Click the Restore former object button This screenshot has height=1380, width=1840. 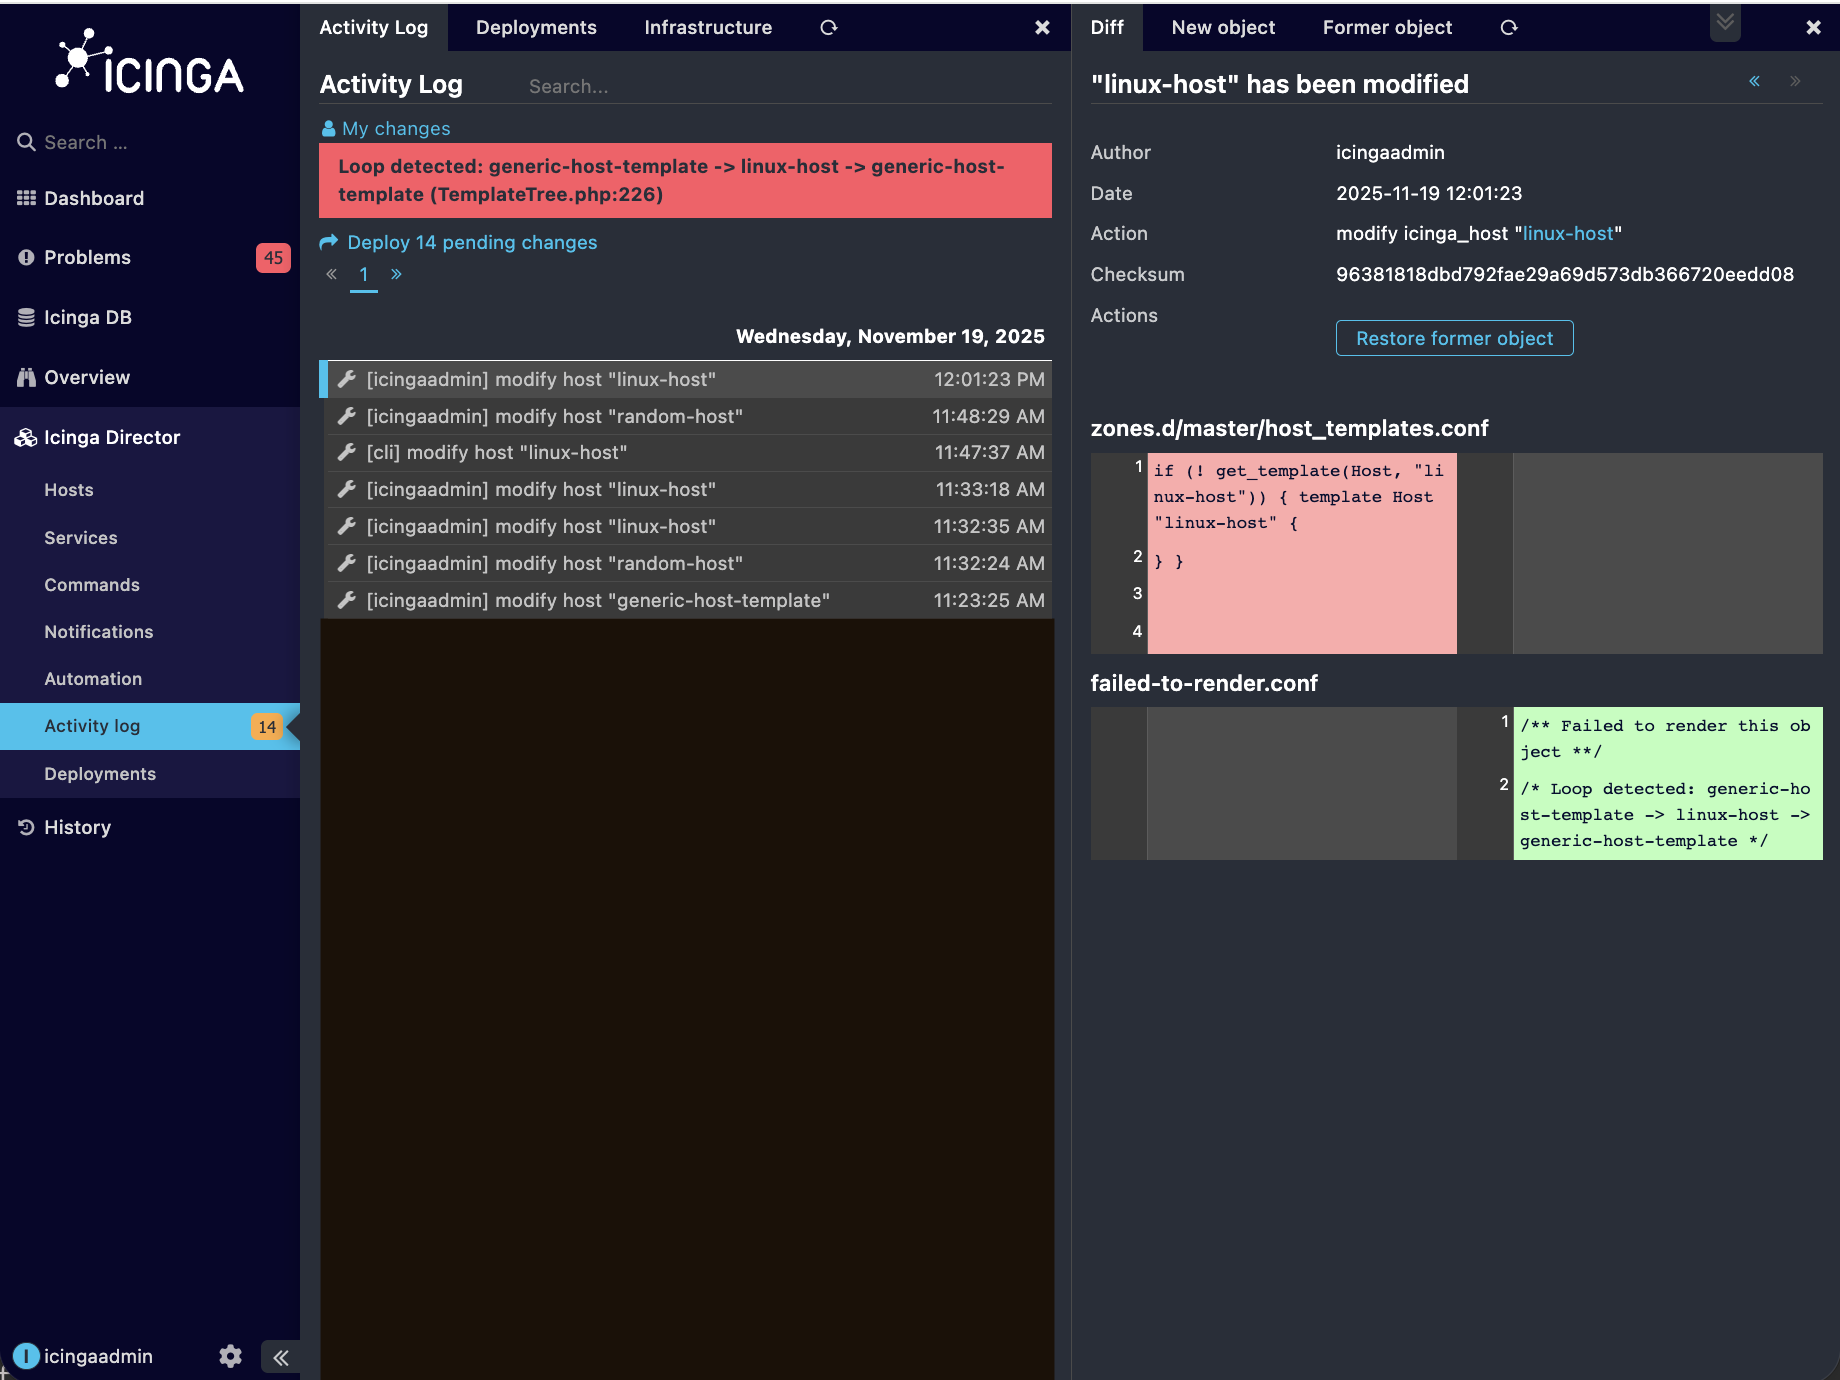1454,338
